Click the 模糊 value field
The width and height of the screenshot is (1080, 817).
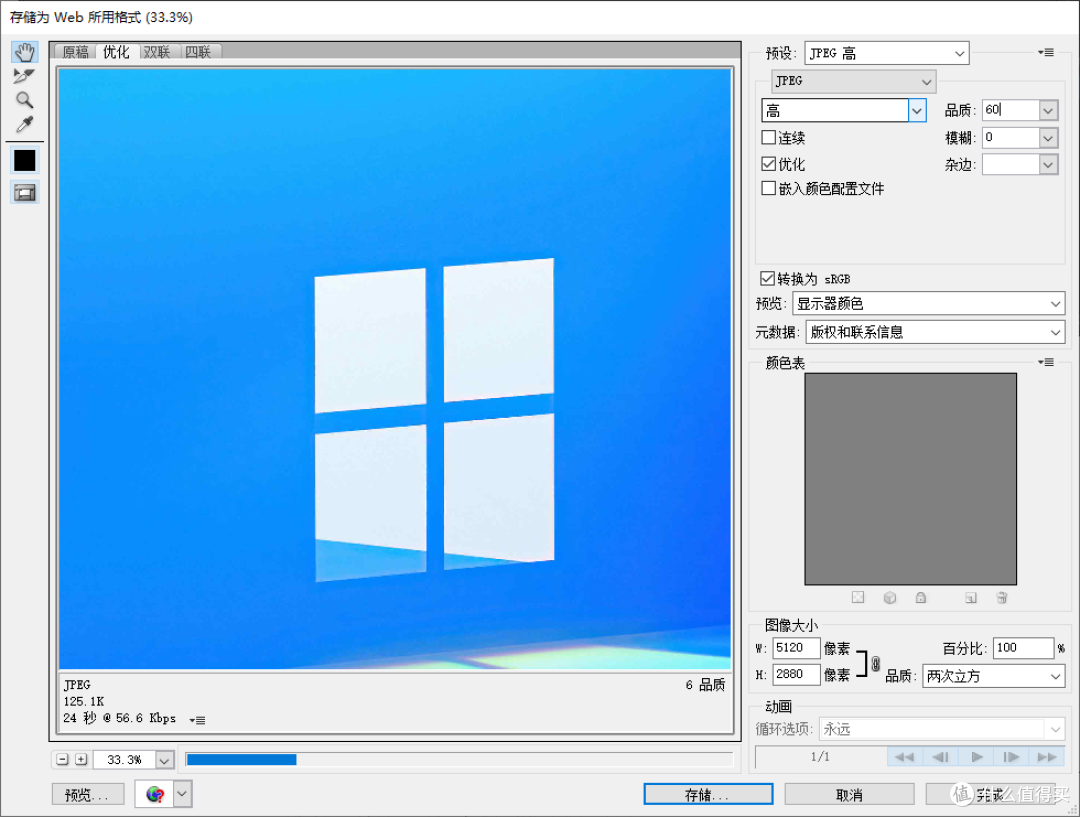coord(1010,138)
